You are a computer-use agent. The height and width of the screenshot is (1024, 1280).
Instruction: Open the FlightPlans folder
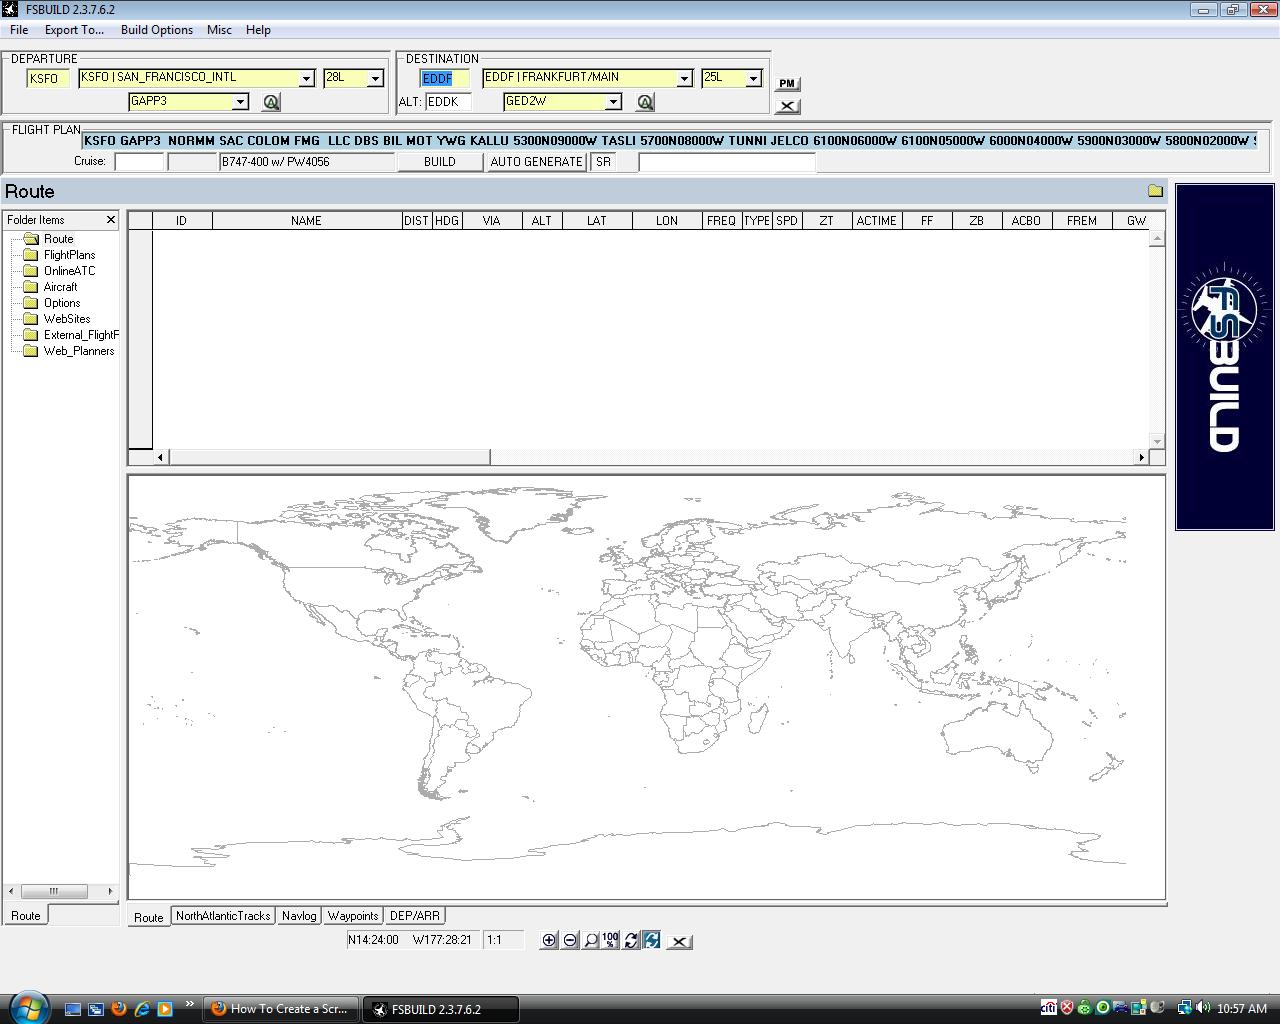click(x=69, y=255)
